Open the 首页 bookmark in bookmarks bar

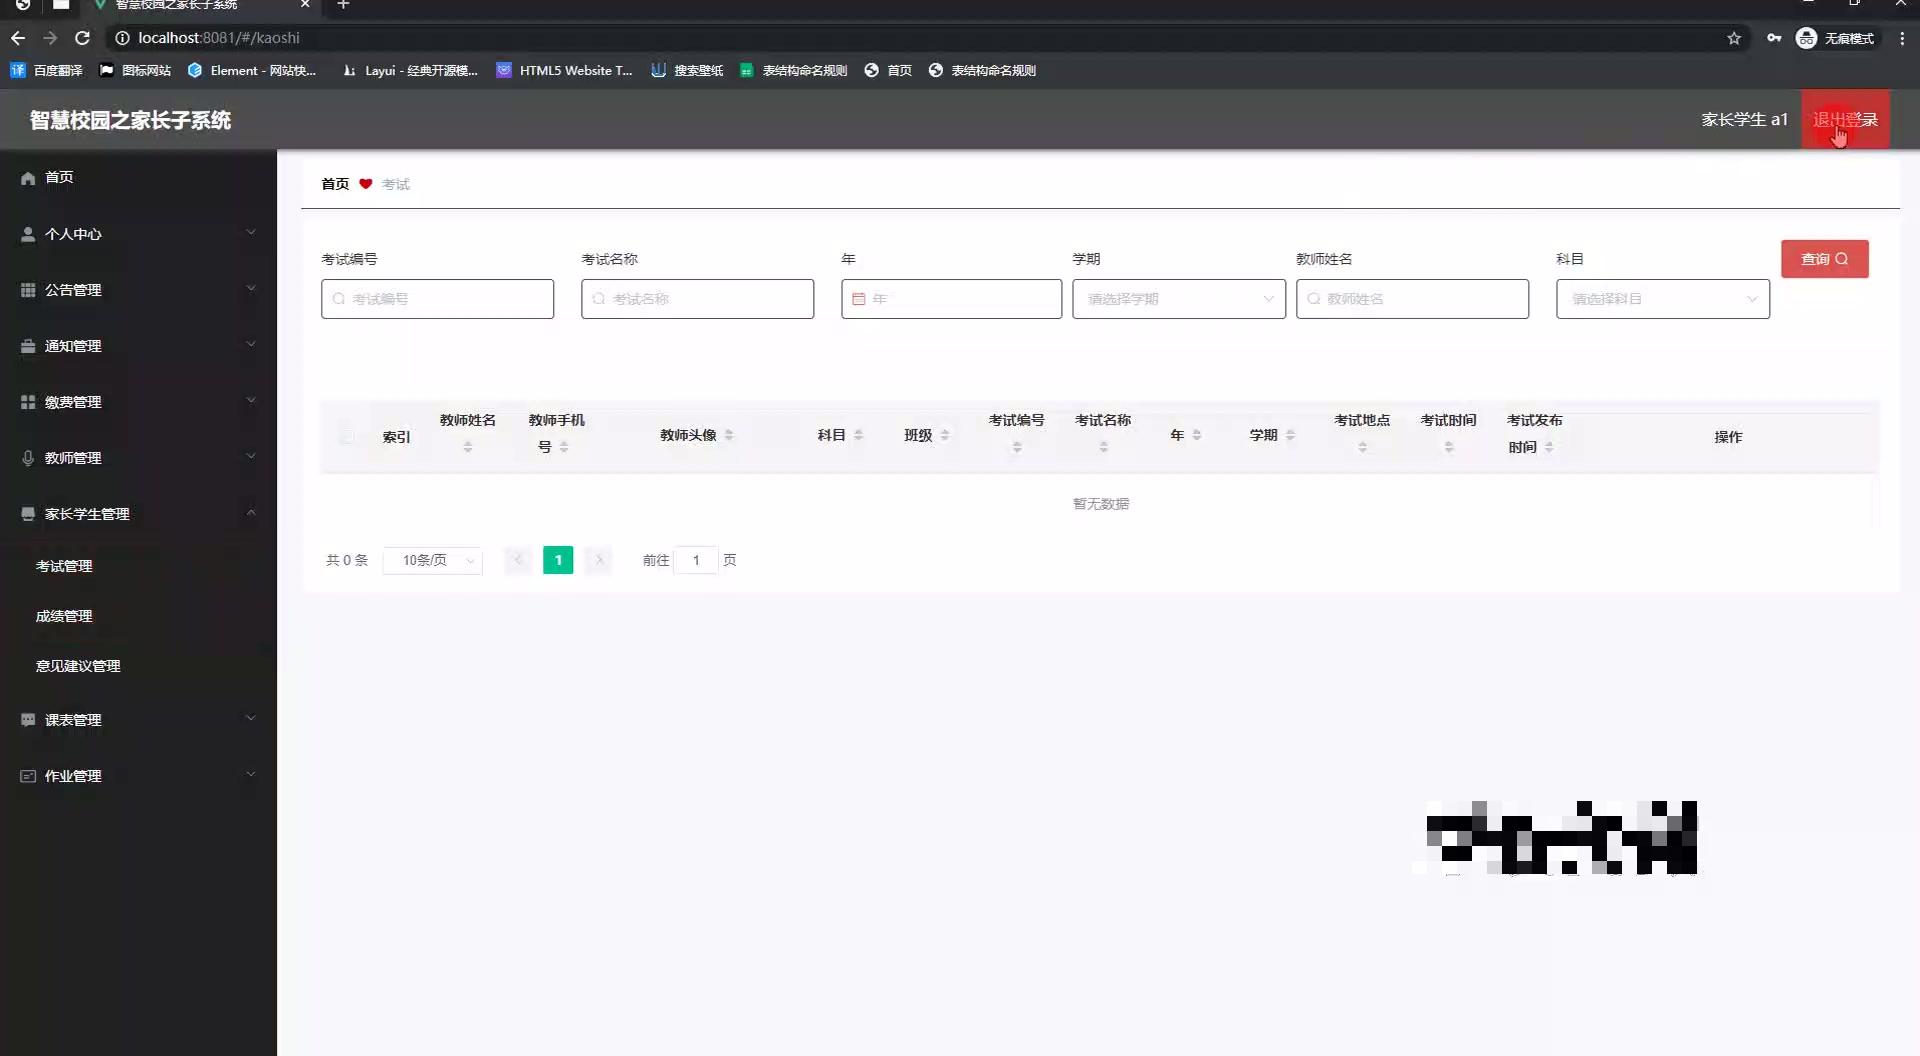pos(888,70)
